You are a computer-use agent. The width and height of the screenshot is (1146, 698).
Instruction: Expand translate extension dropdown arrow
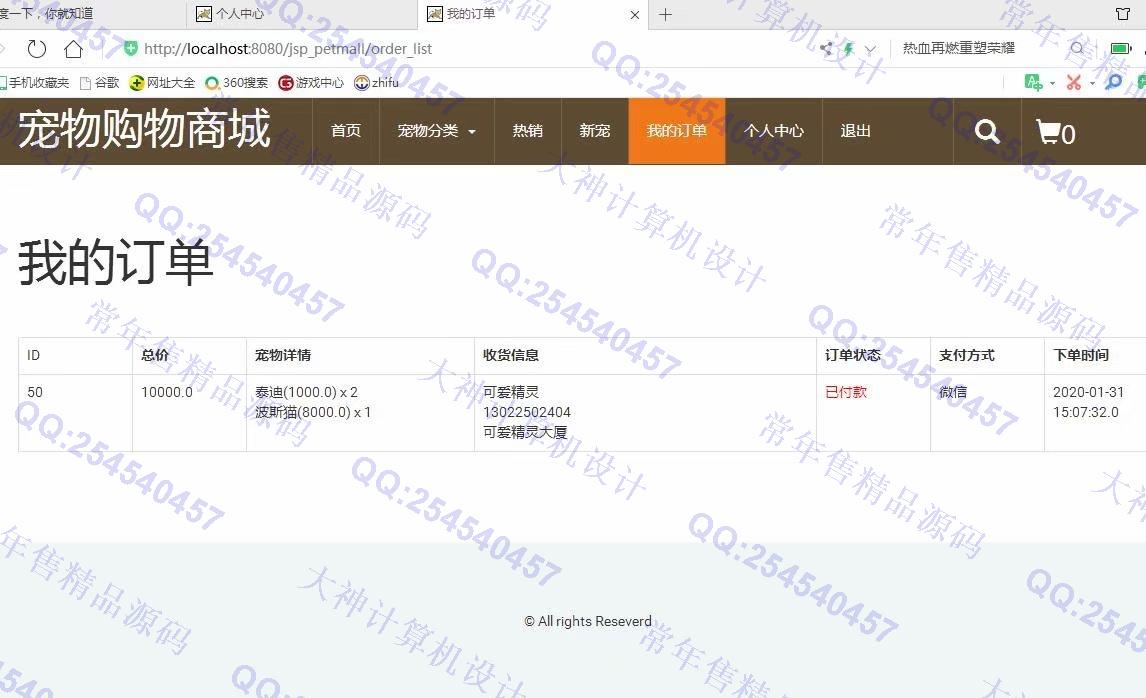[x=1052, y=83]
